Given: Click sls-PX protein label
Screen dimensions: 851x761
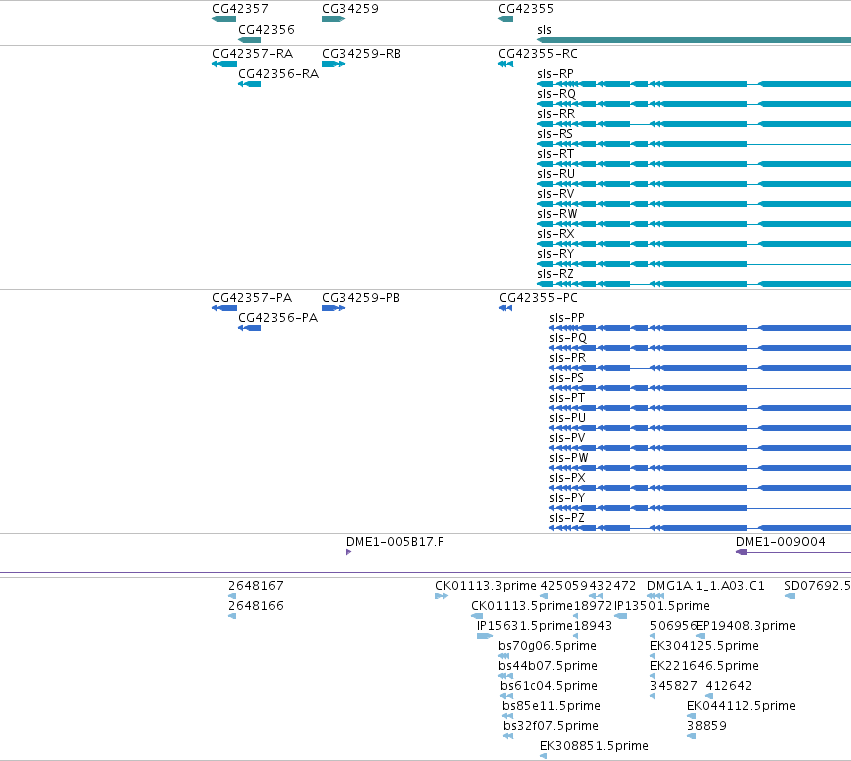Looking at the screenshot, I should [x=567, y=478].
